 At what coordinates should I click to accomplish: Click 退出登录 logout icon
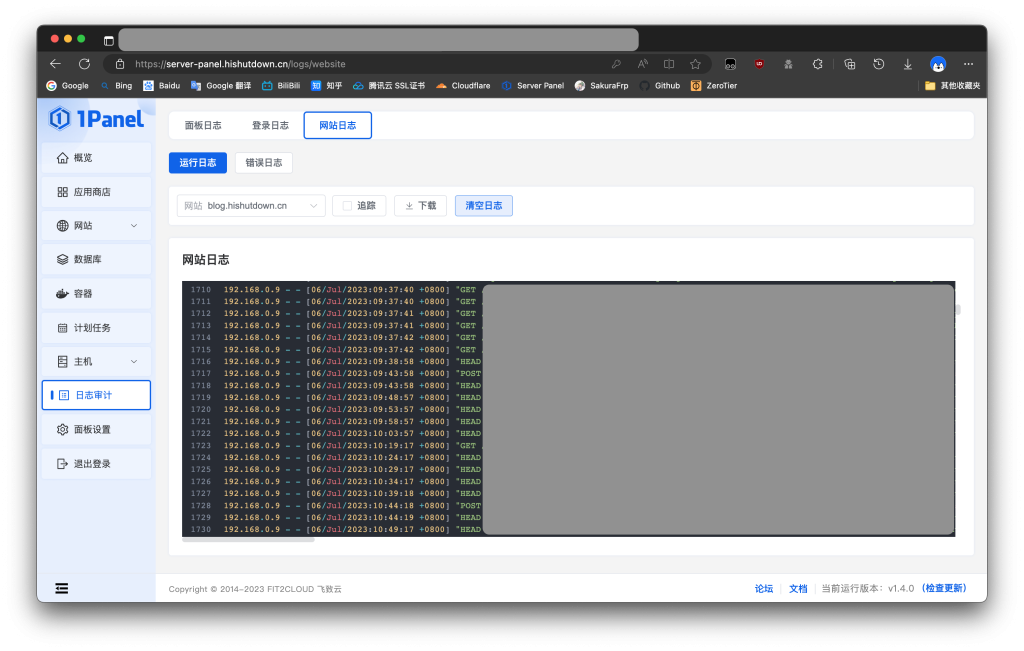pos(63,464)
